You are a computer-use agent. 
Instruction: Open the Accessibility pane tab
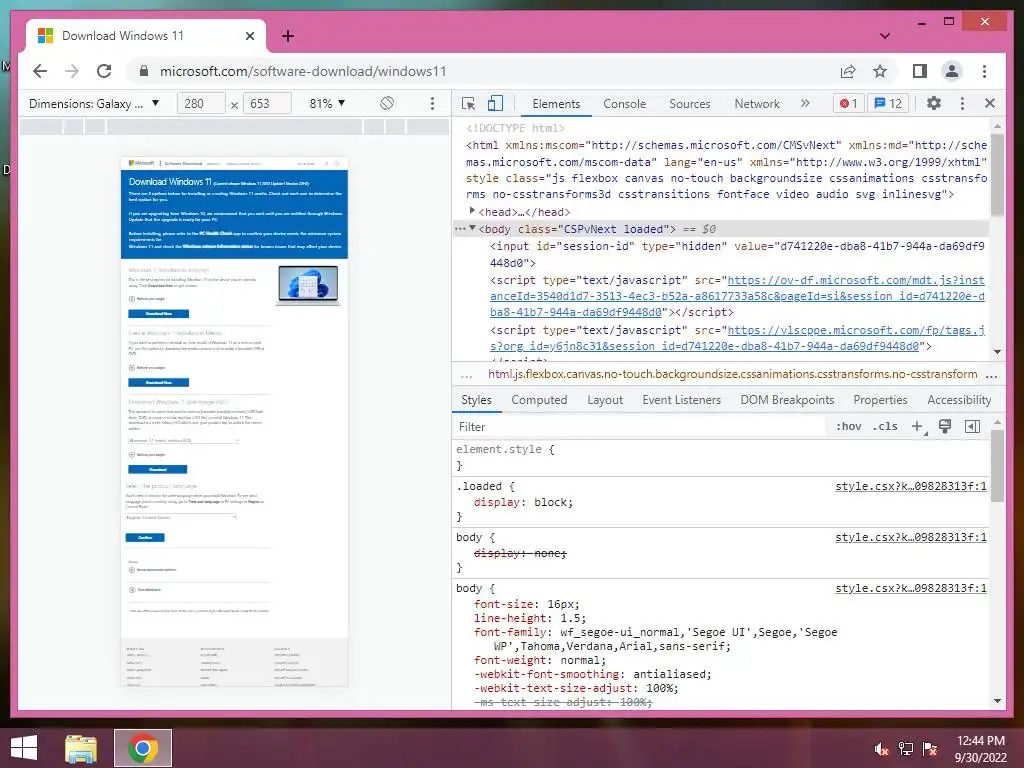coord(959,400)
